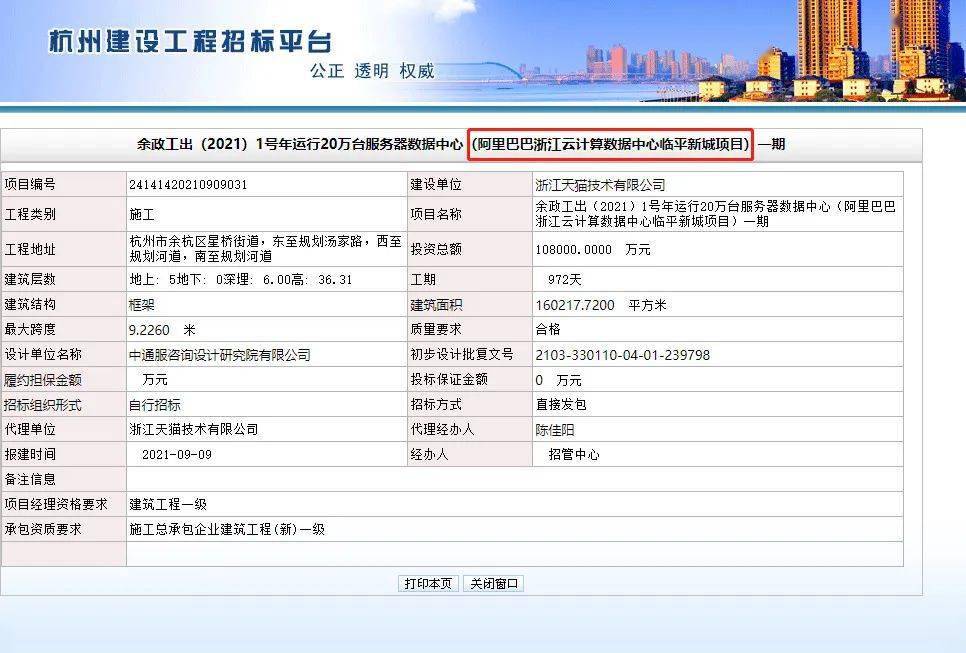966x653 pixels.
Task: Click the 项目编号 label cell
Action: (x=63, y=184)
